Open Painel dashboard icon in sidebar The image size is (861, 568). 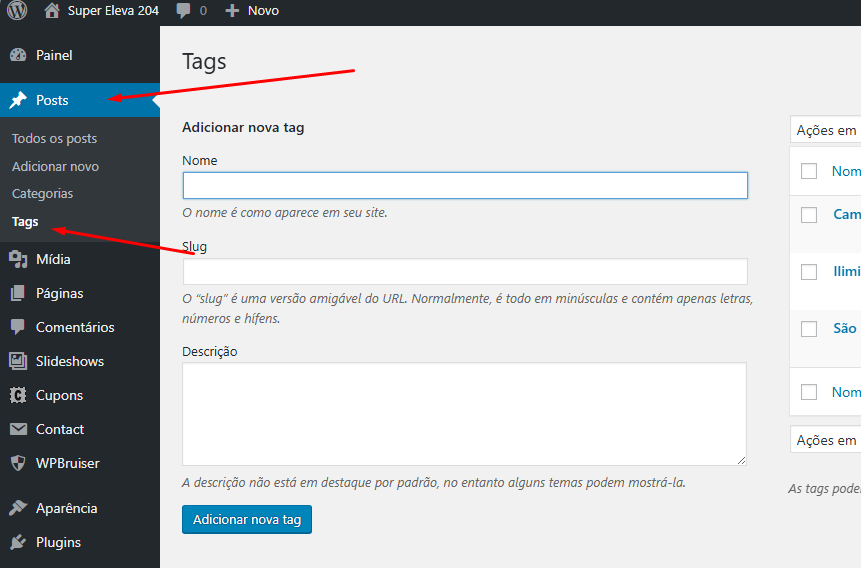18,55
